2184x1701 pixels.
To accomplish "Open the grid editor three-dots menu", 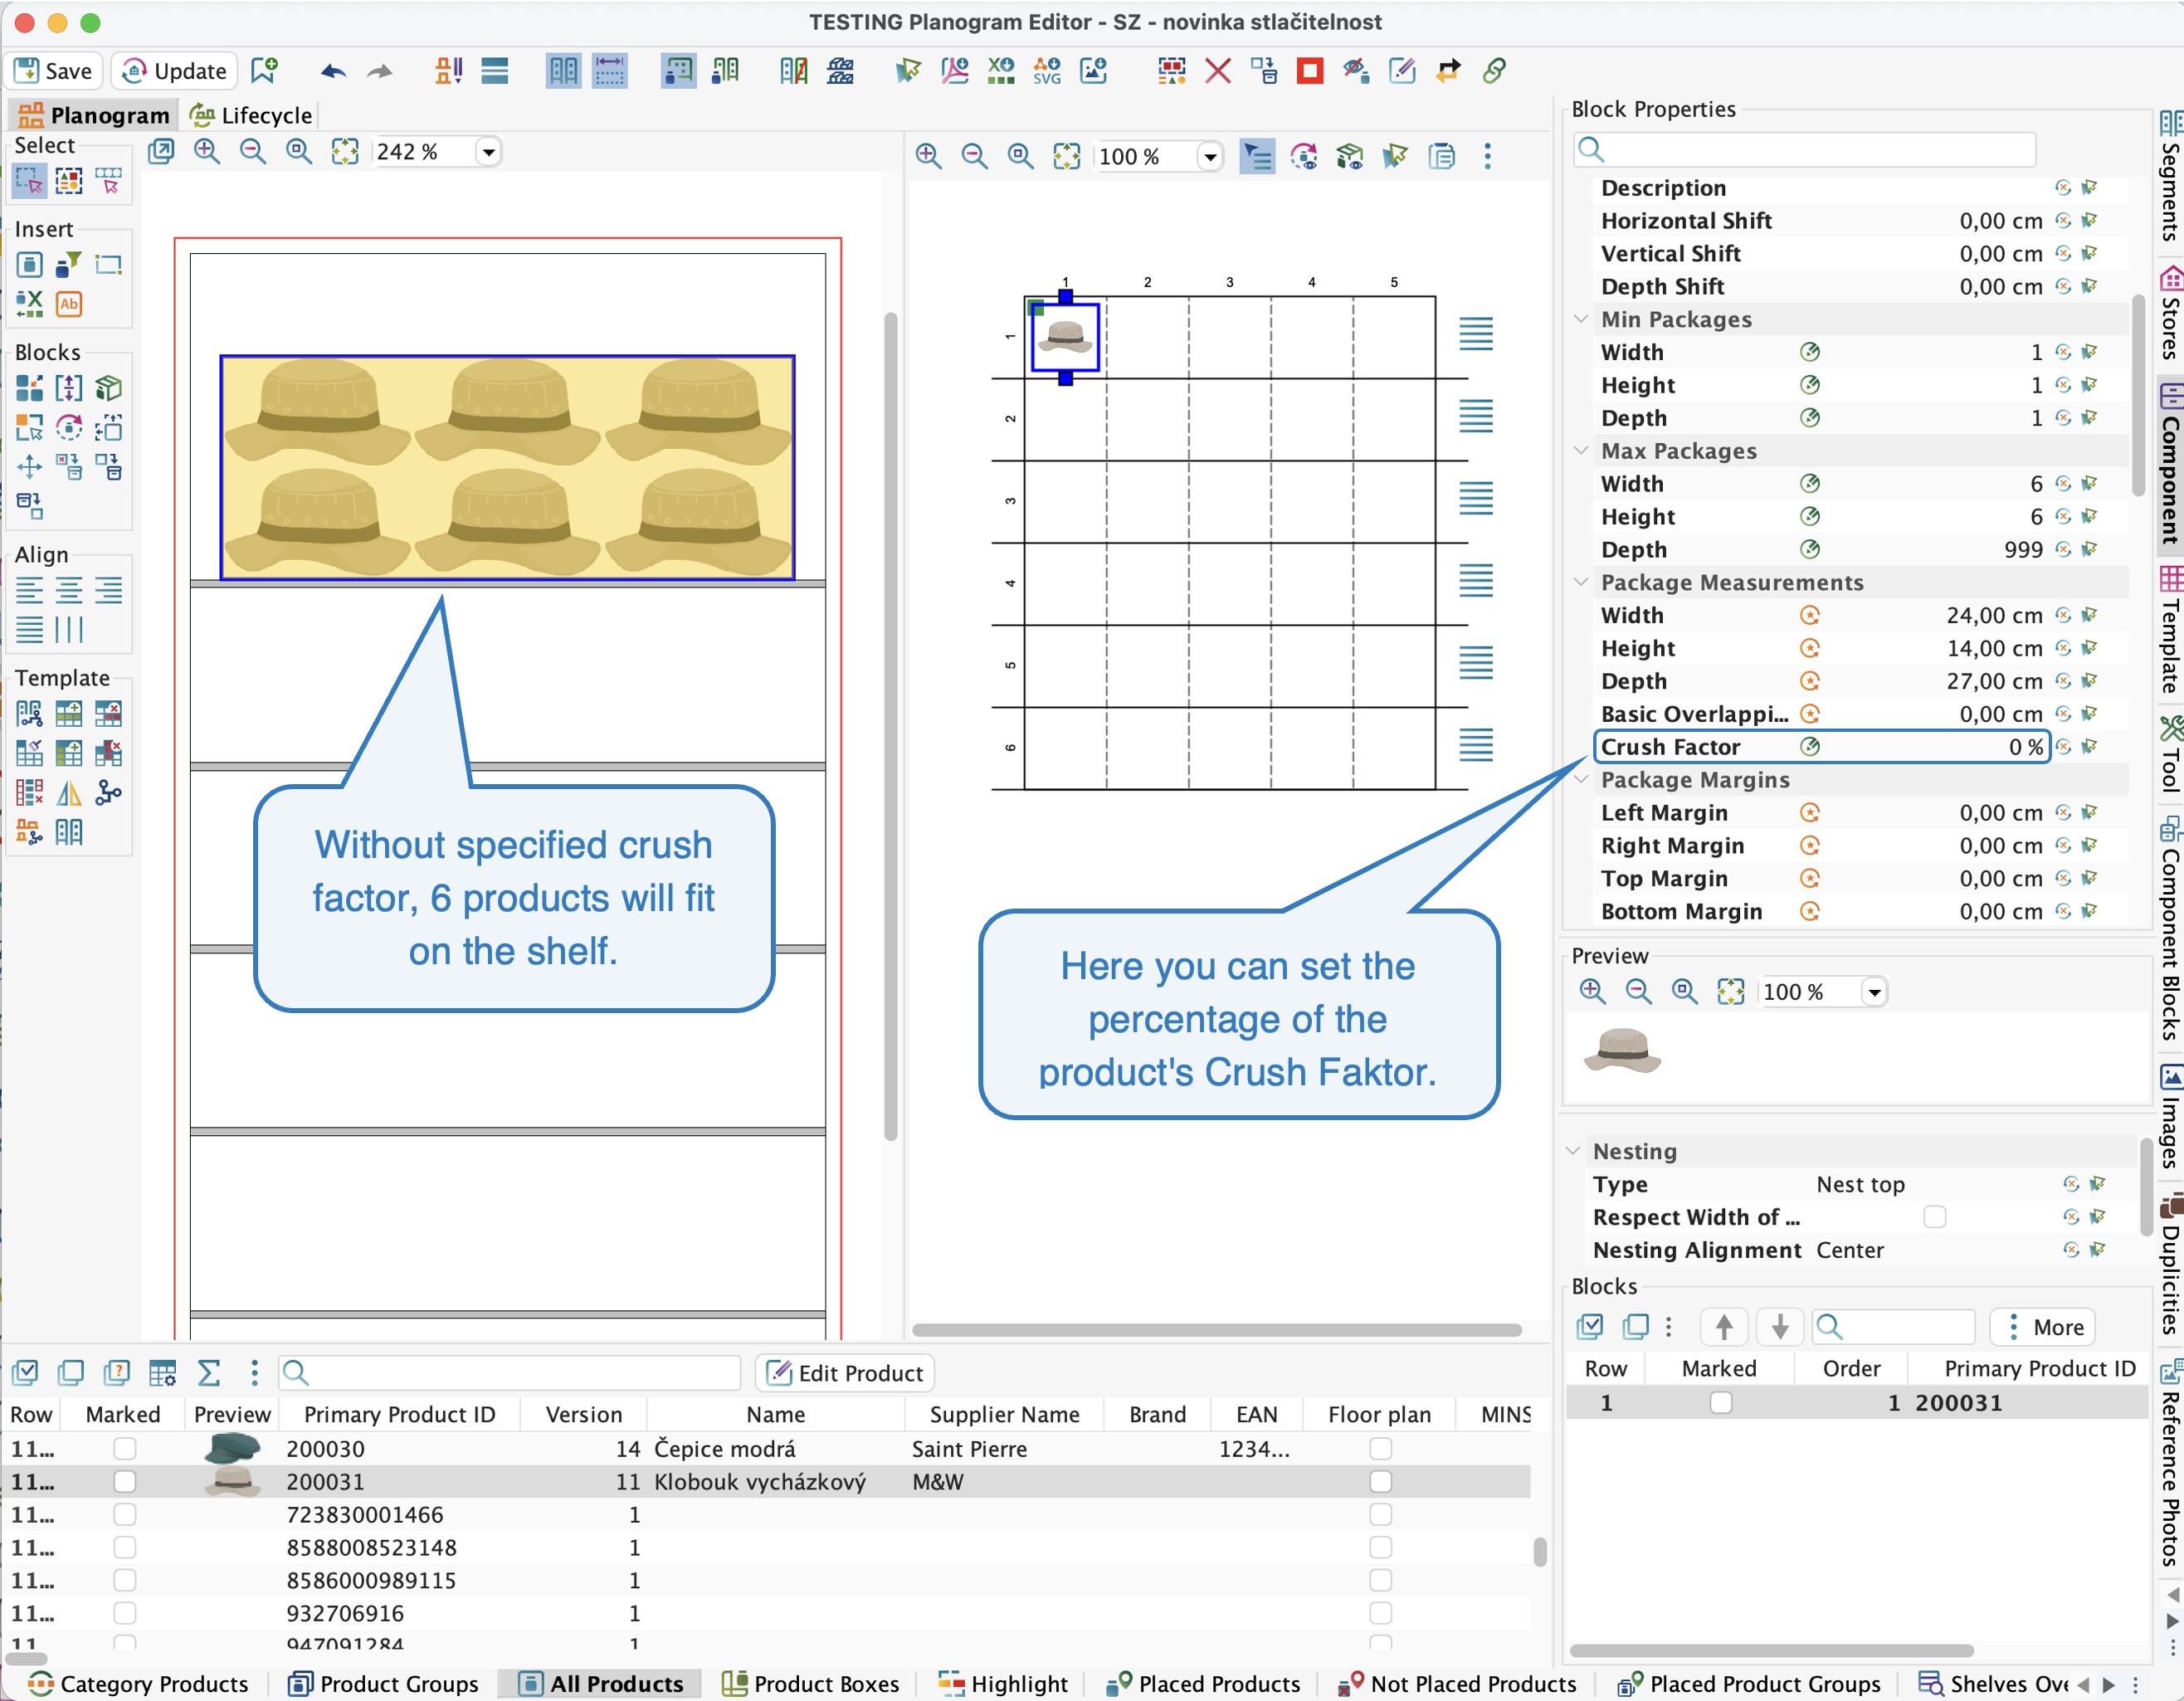I will click(x=1488, y=157).
